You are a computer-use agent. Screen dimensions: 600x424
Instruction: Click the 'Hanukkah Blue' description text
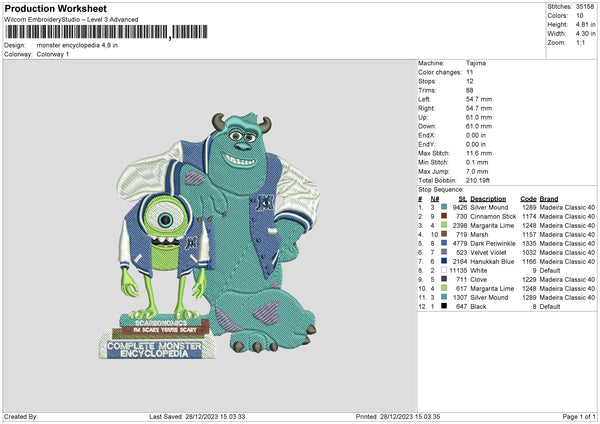pos(492,262)
